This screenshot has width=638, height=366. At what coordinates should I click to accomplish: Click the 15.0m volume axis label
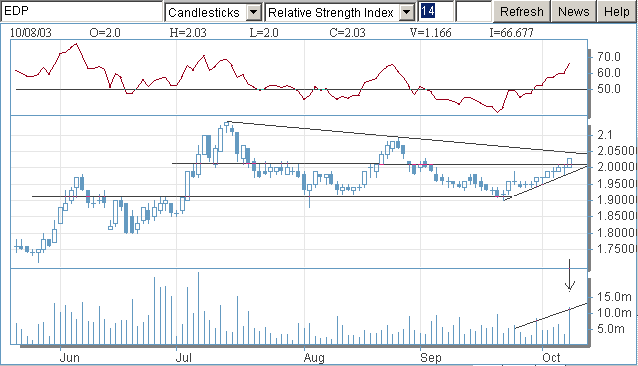tap(614, 297)
